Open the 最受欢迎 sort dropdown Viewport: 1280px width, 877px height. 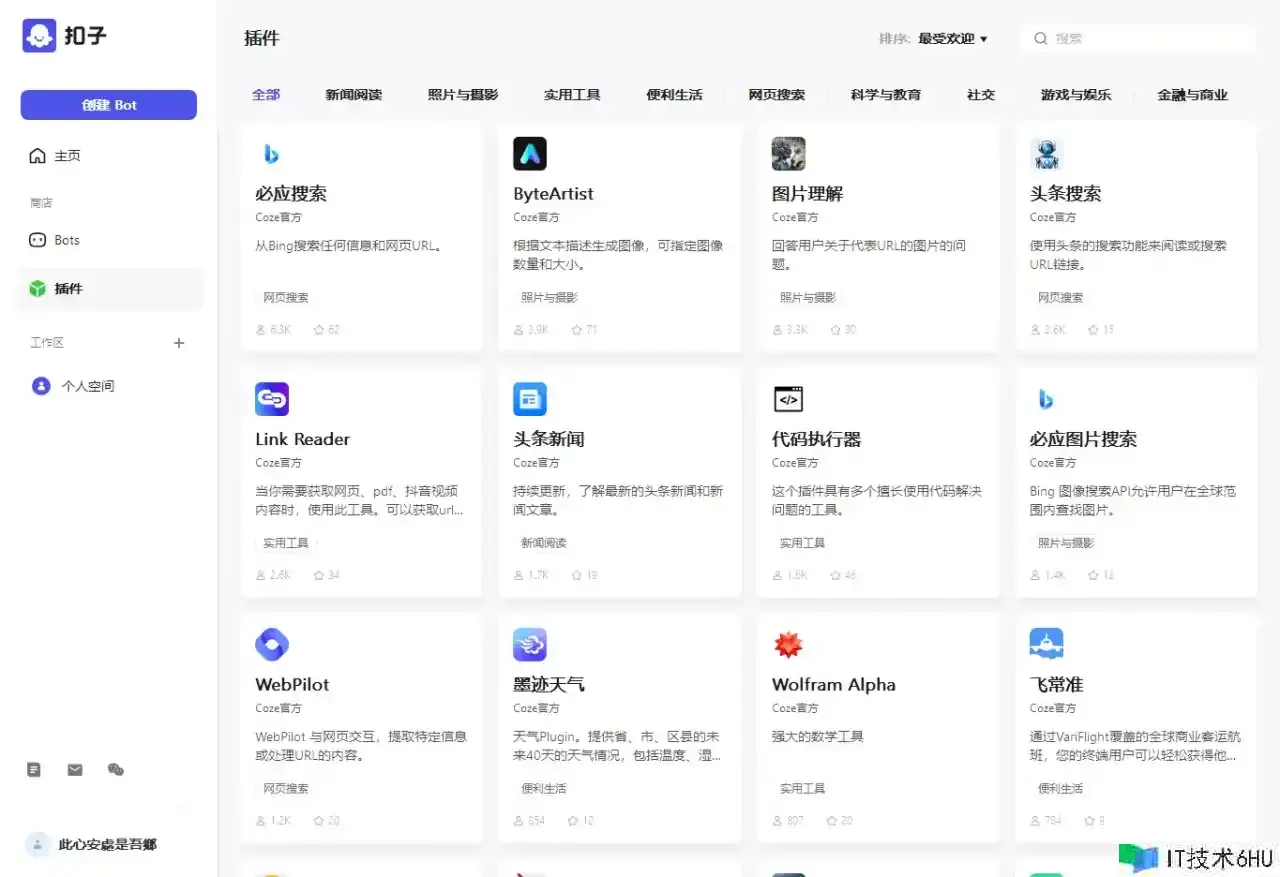click(x=952, y=39)
